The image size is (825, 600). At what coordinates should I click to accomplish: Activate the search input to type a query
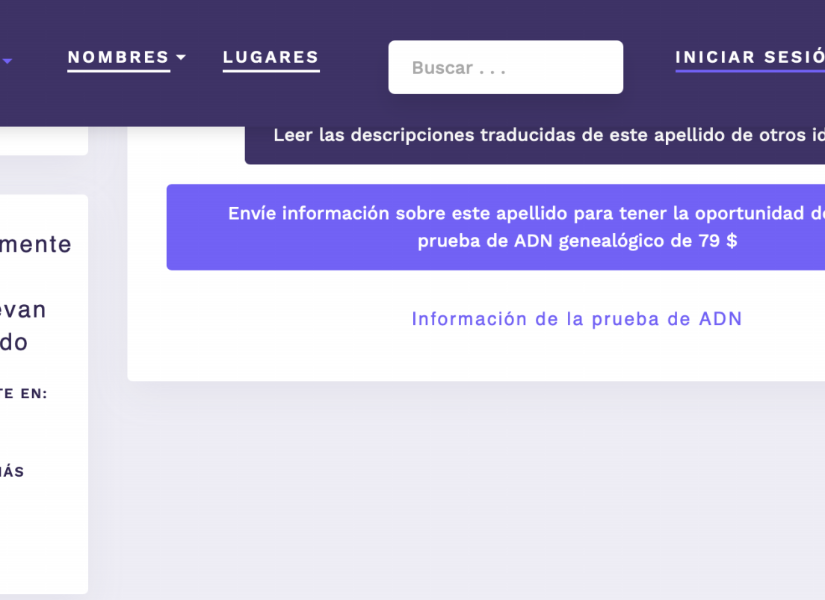click(505, 67)
